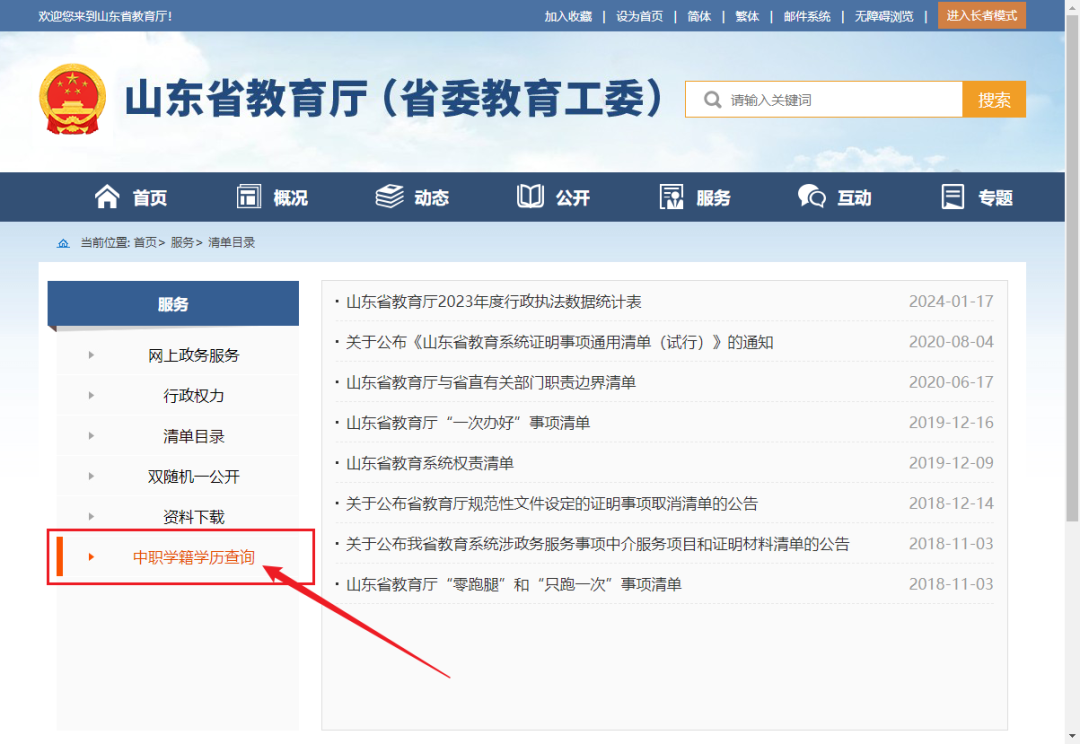1080x744 pixels.
Task: Click the orange 搜索 button
Action: tap(994, 99)
